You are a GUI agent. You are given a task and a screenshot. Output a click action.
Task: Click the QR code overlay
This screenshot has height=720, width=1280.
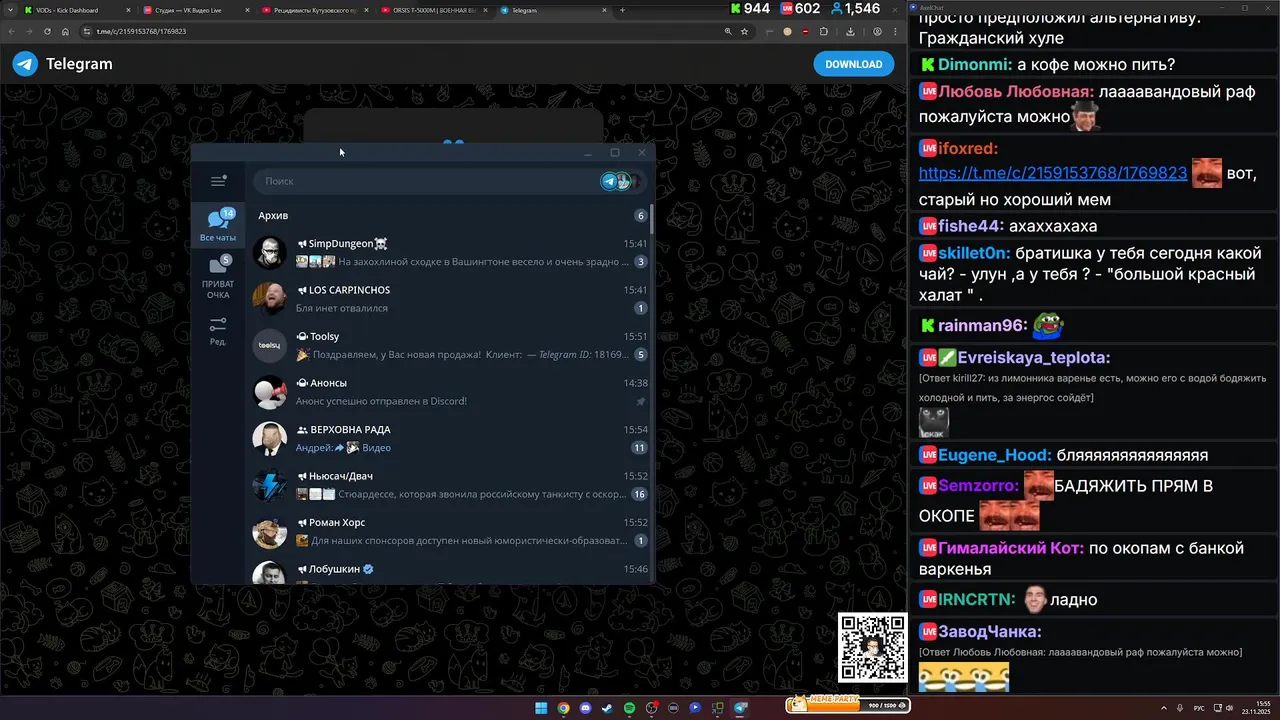[873, 647]
